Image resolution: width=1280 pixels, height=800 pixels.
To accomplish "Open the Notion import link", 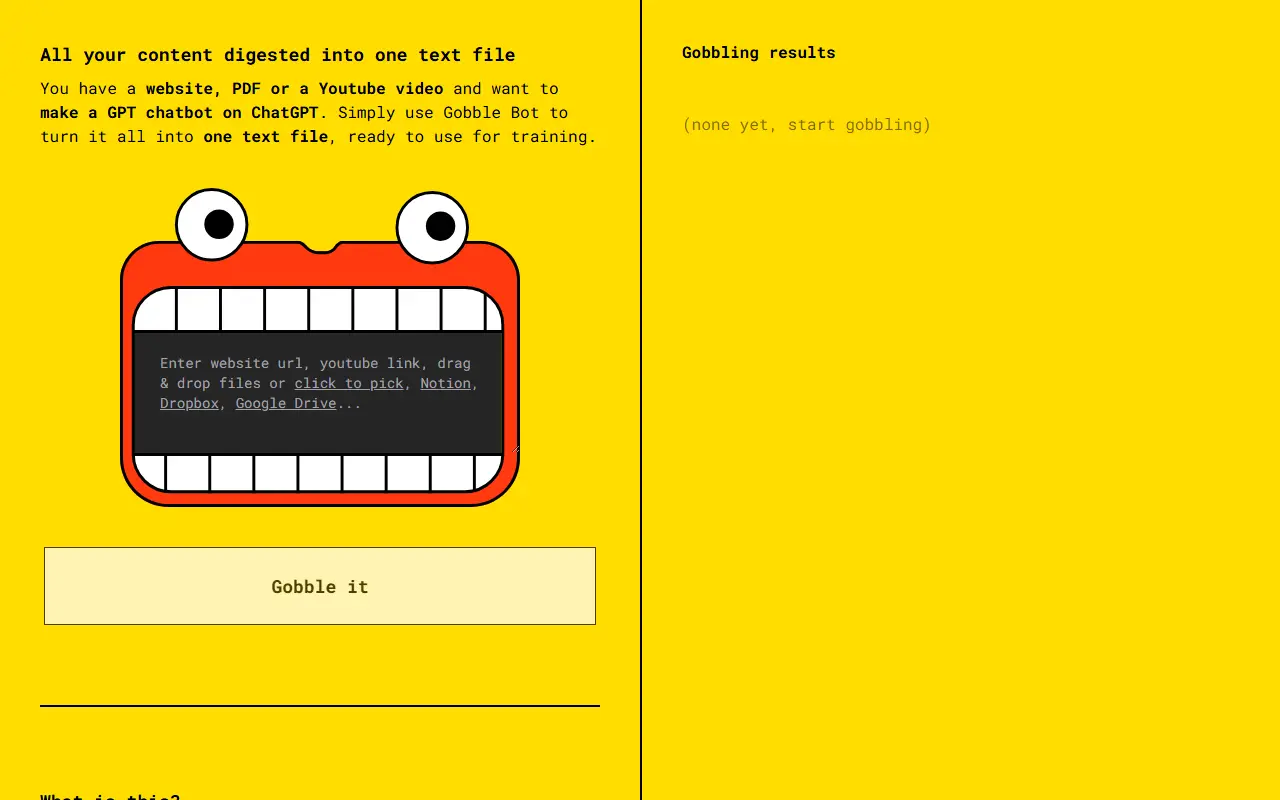I will point(445,383).
